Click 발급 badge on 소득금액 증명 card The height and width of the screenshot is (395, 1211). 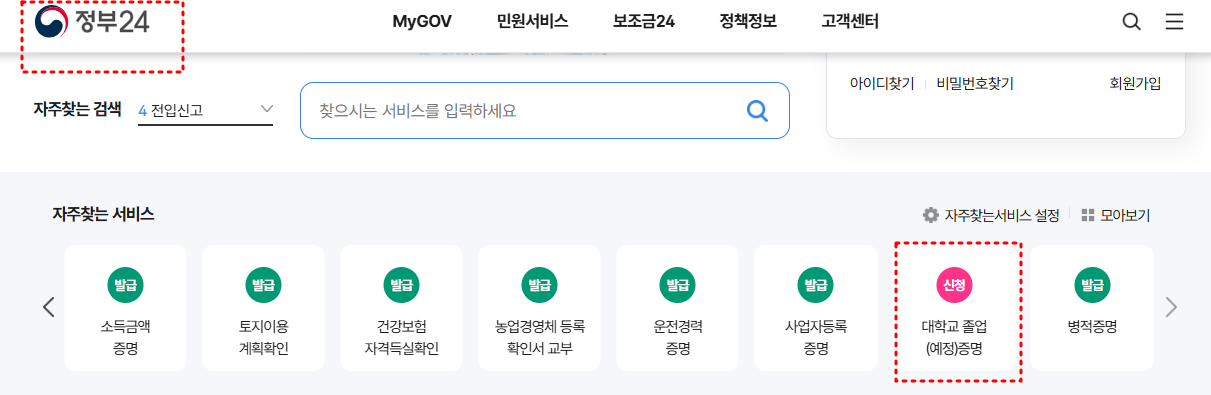pyautogui.click(x=125, y=284)
